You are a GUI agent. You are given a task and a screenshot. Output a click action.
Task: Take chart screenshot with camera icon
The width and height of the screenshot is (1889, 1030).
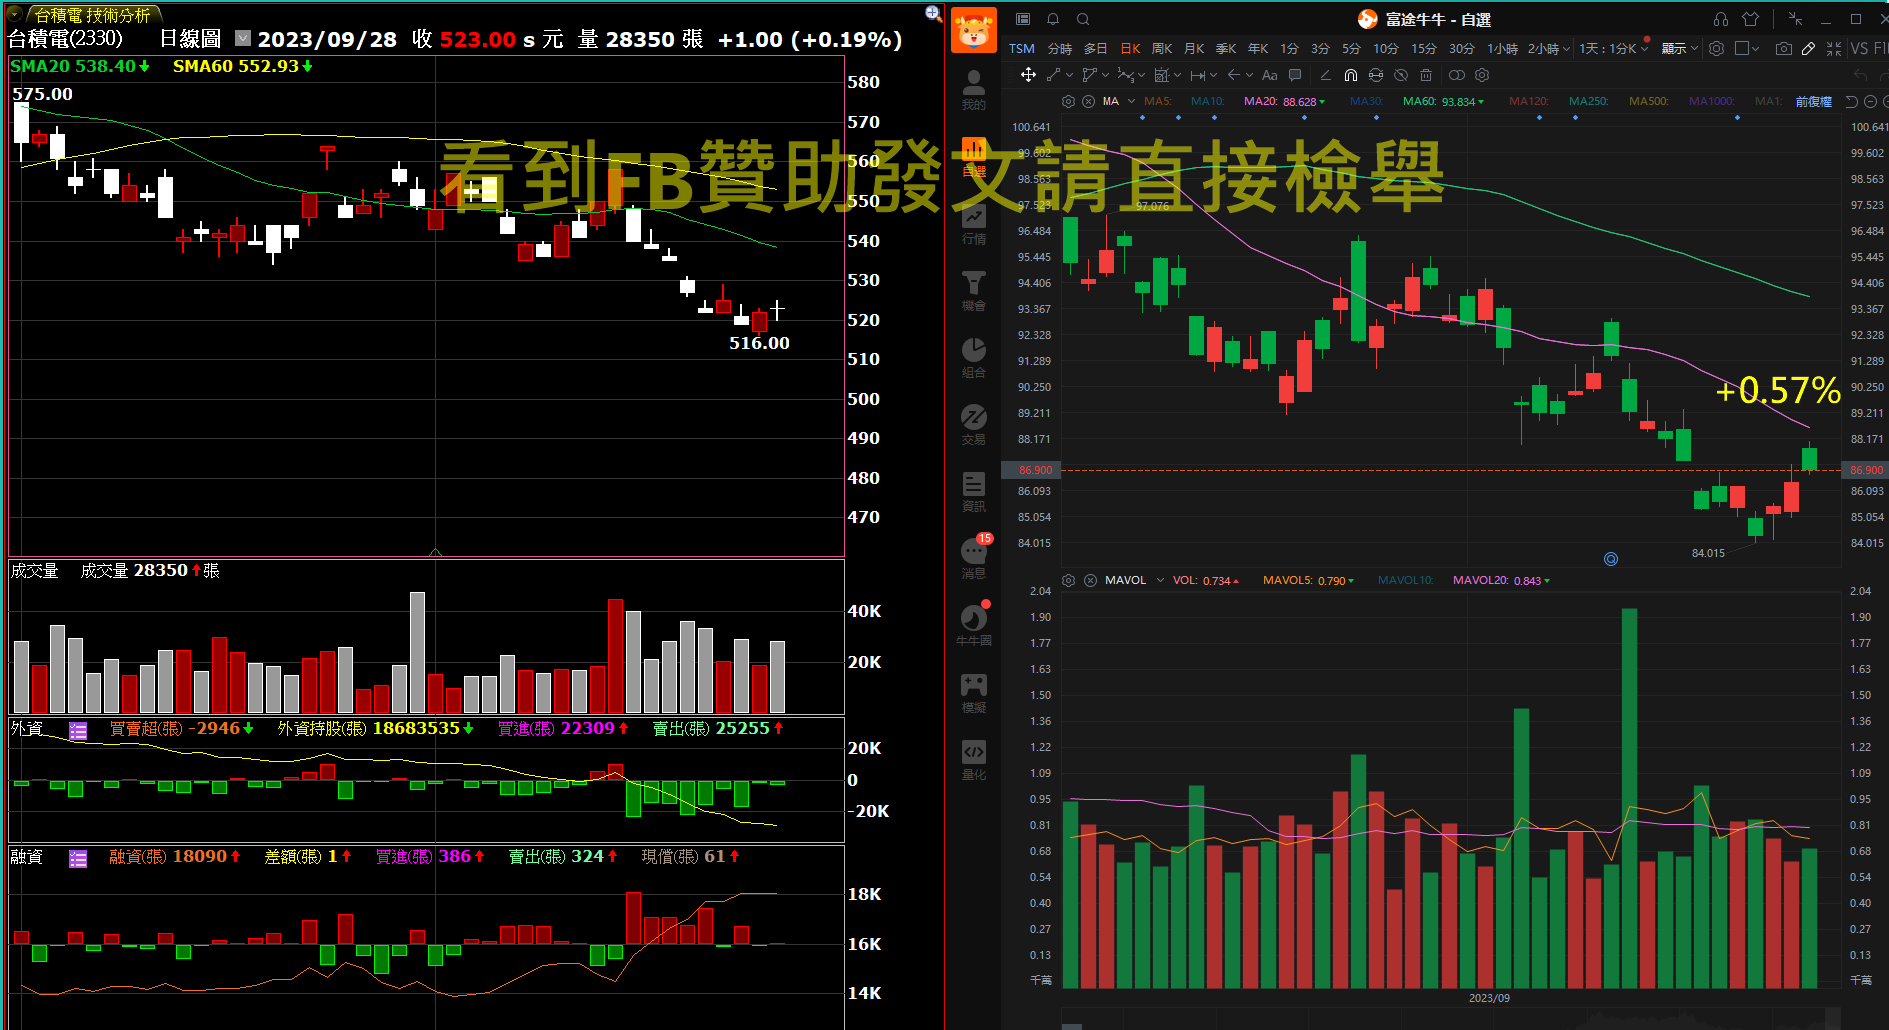pyautogui.click(x=1783, y=48)
